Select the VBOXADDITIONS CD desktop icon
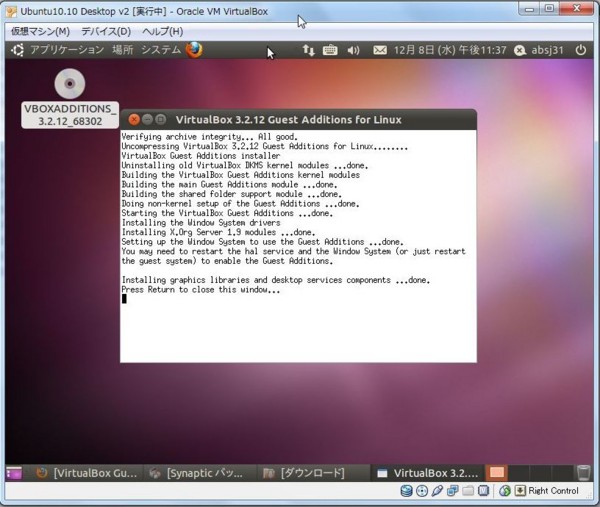 click(x=70, y=83)
